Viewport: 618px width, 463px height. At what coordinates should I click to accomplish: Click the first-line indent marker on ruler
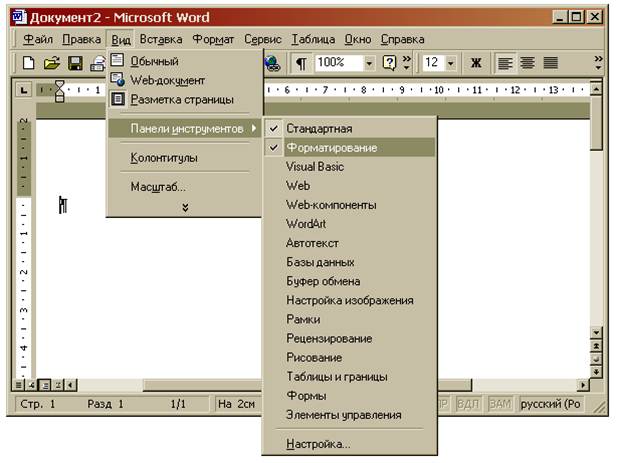tap(60, 84)
